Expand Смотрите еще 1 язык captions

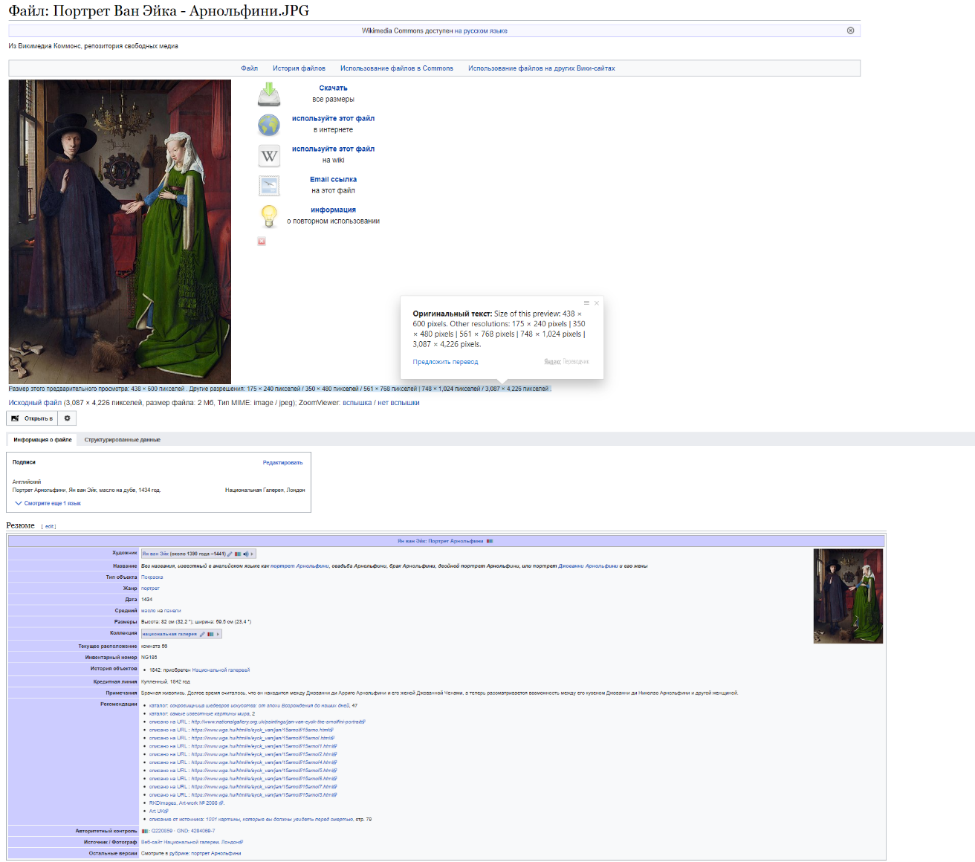(48, 503)
